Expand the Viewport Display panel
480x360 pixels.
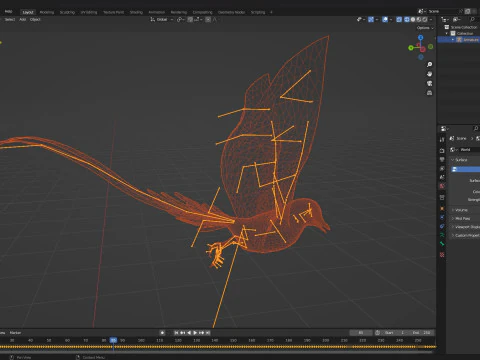click(x=466, y=227)
